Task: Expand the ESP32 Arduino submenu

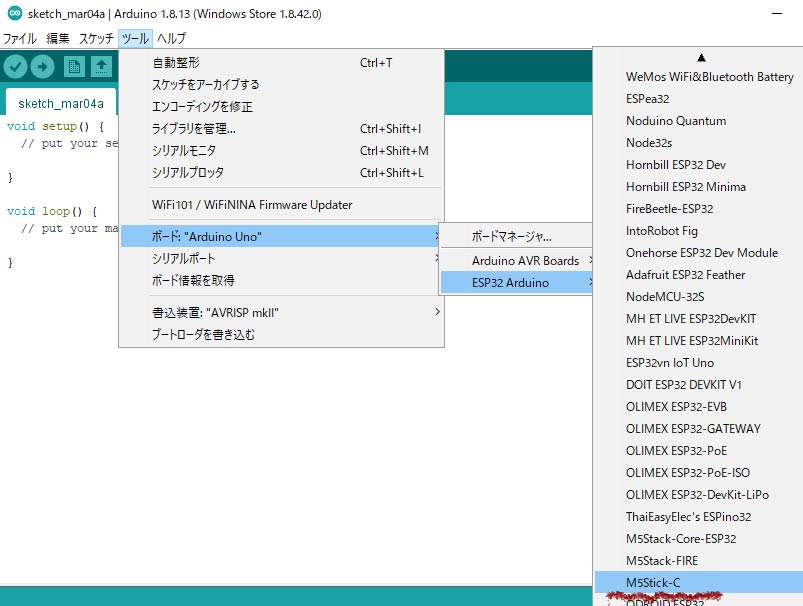Action: pyautogui.click(x=516, y=282)
